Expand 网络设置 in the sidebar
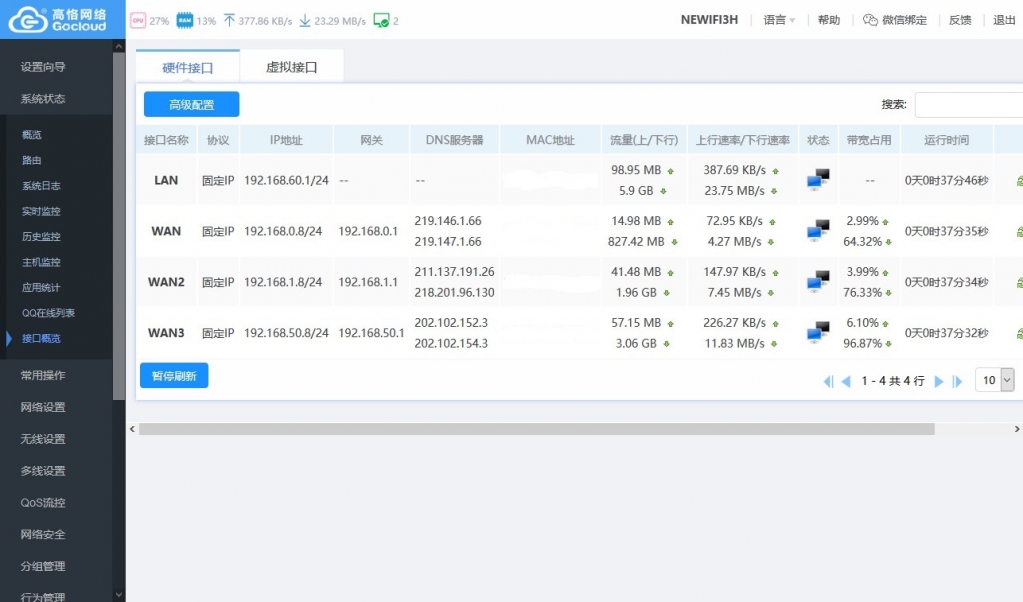This screenshot has width=1023, height=602. coord(43,407)
